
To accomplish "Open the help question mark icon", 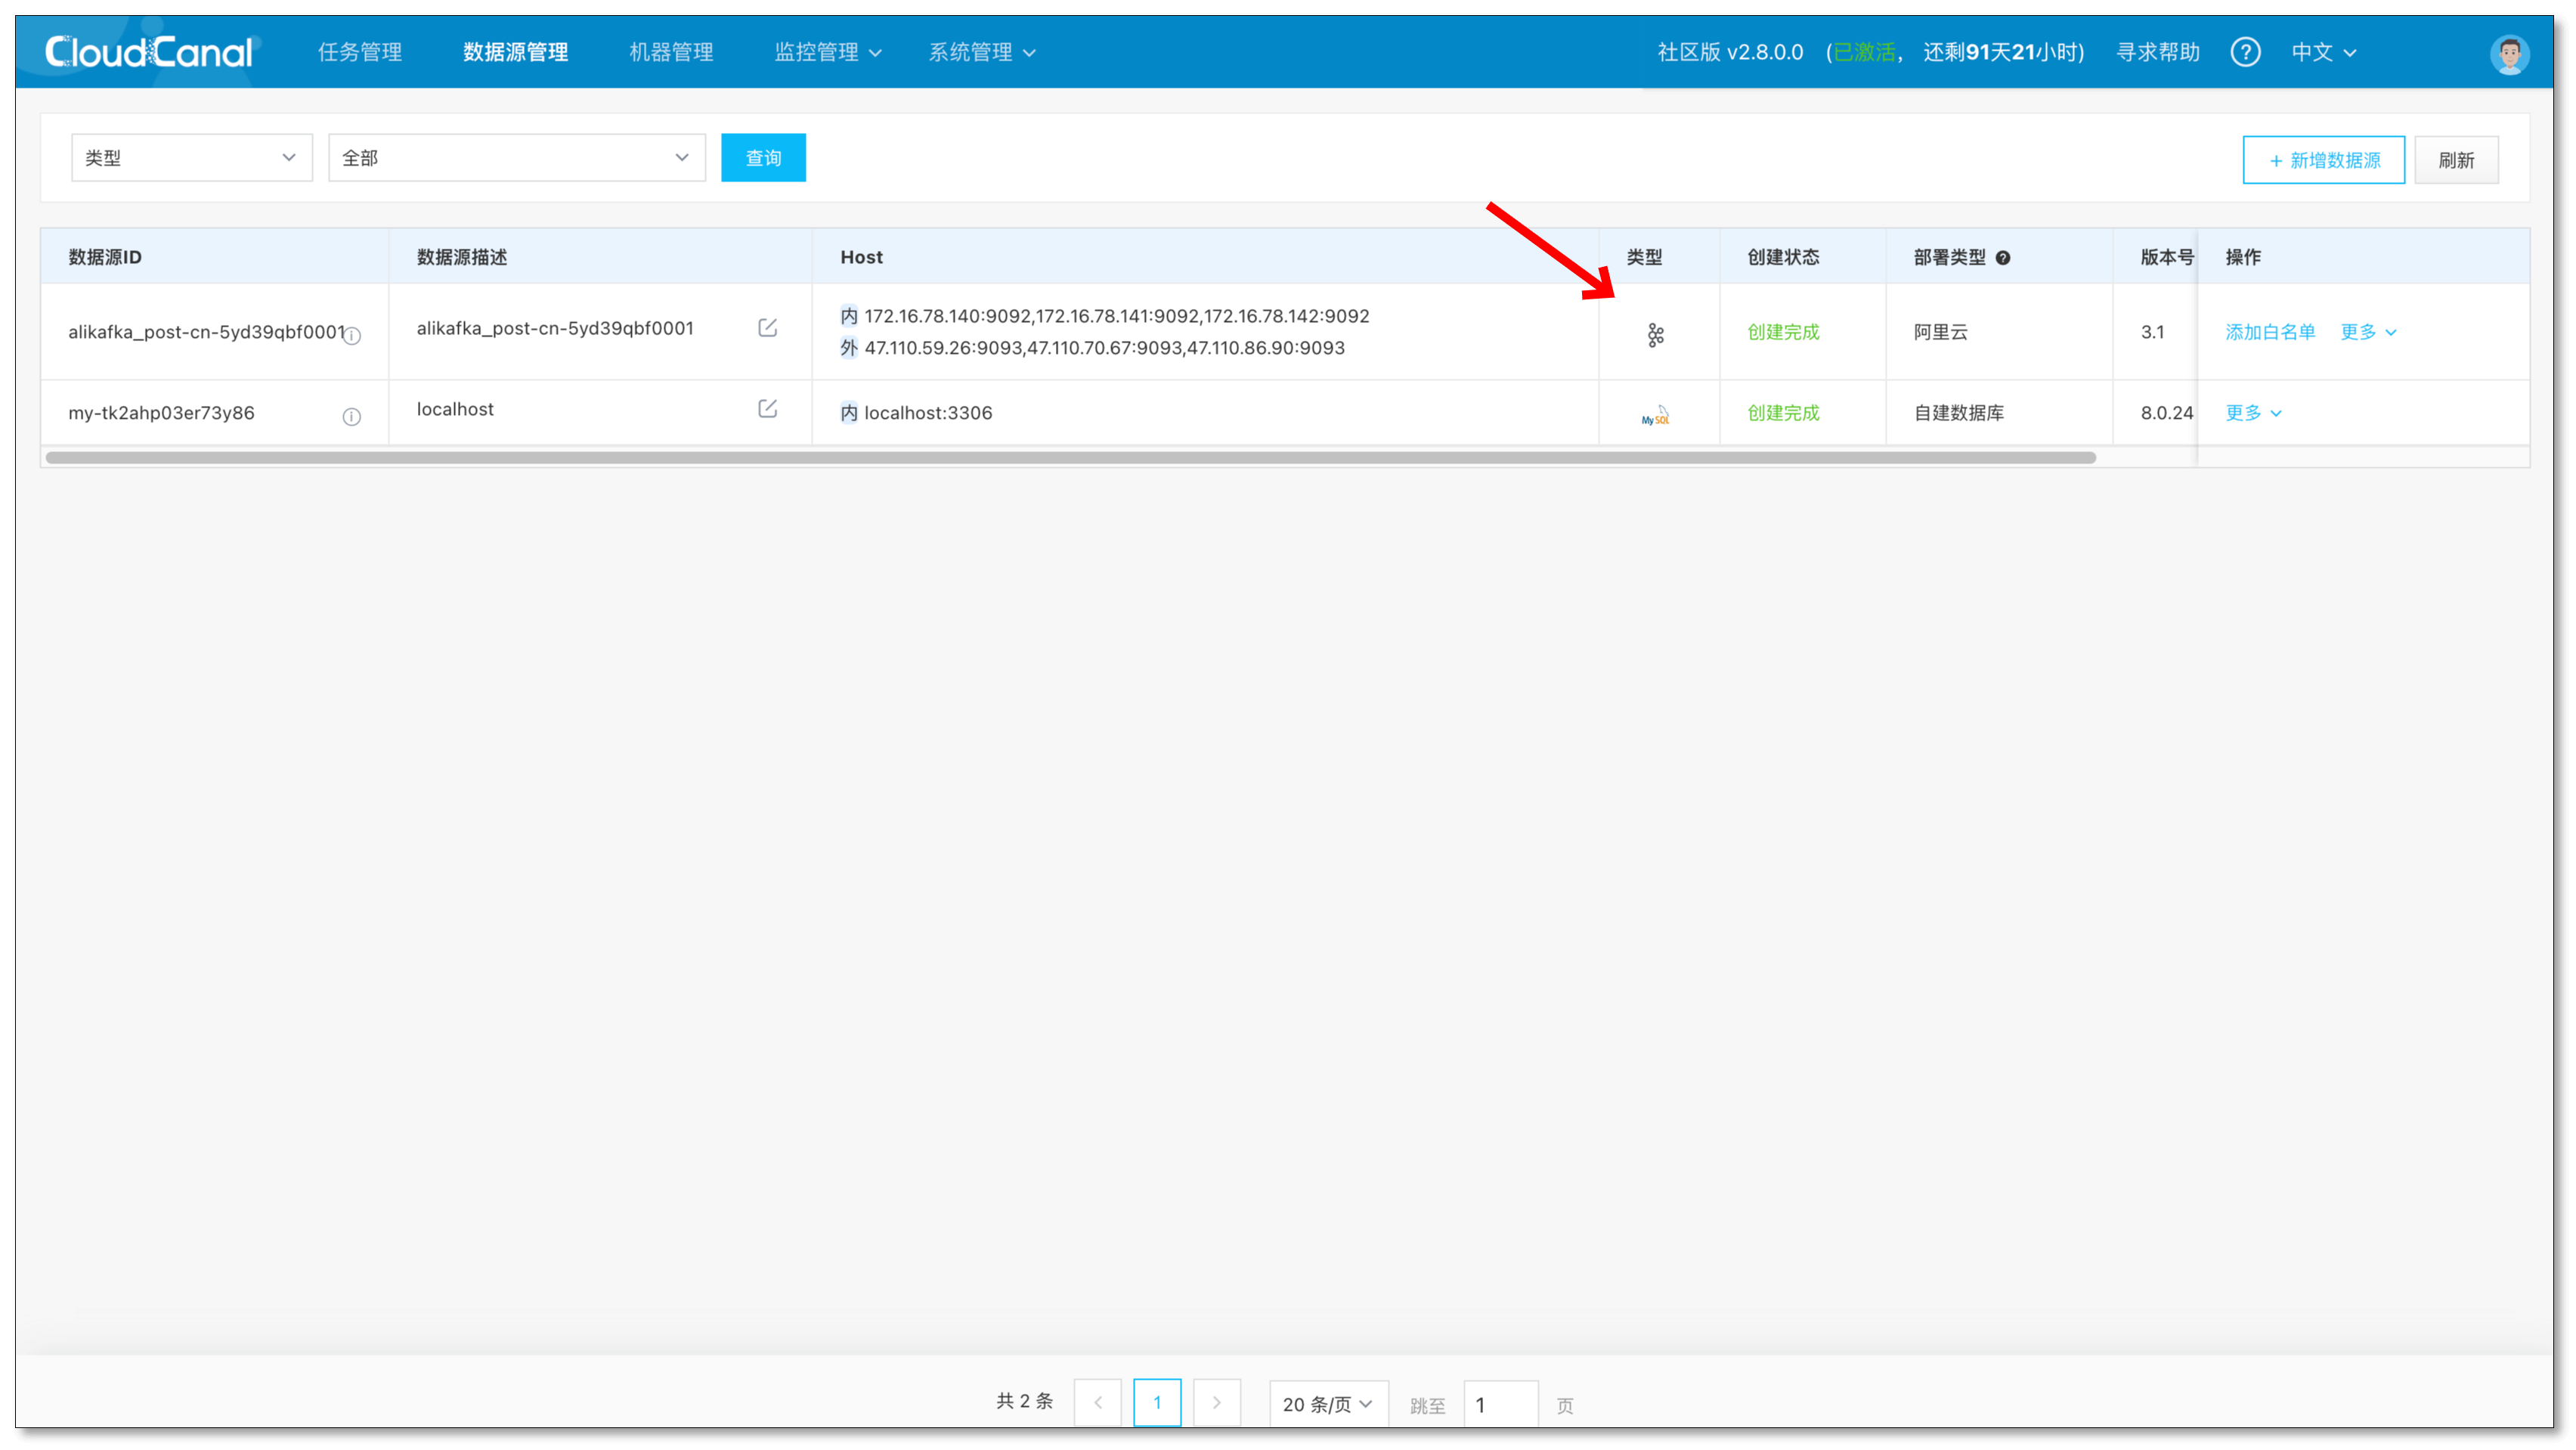I will point(2245,52).
